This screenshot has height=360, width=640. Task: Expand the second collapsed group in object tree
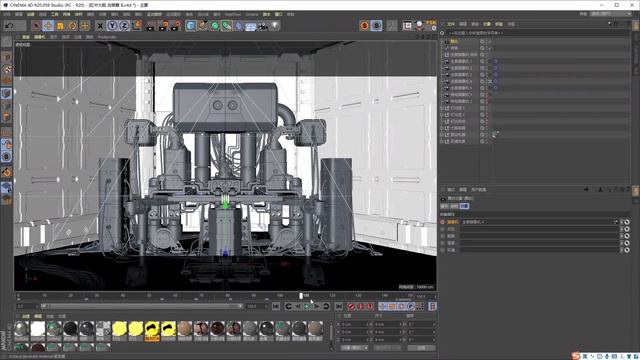point(442,115)
